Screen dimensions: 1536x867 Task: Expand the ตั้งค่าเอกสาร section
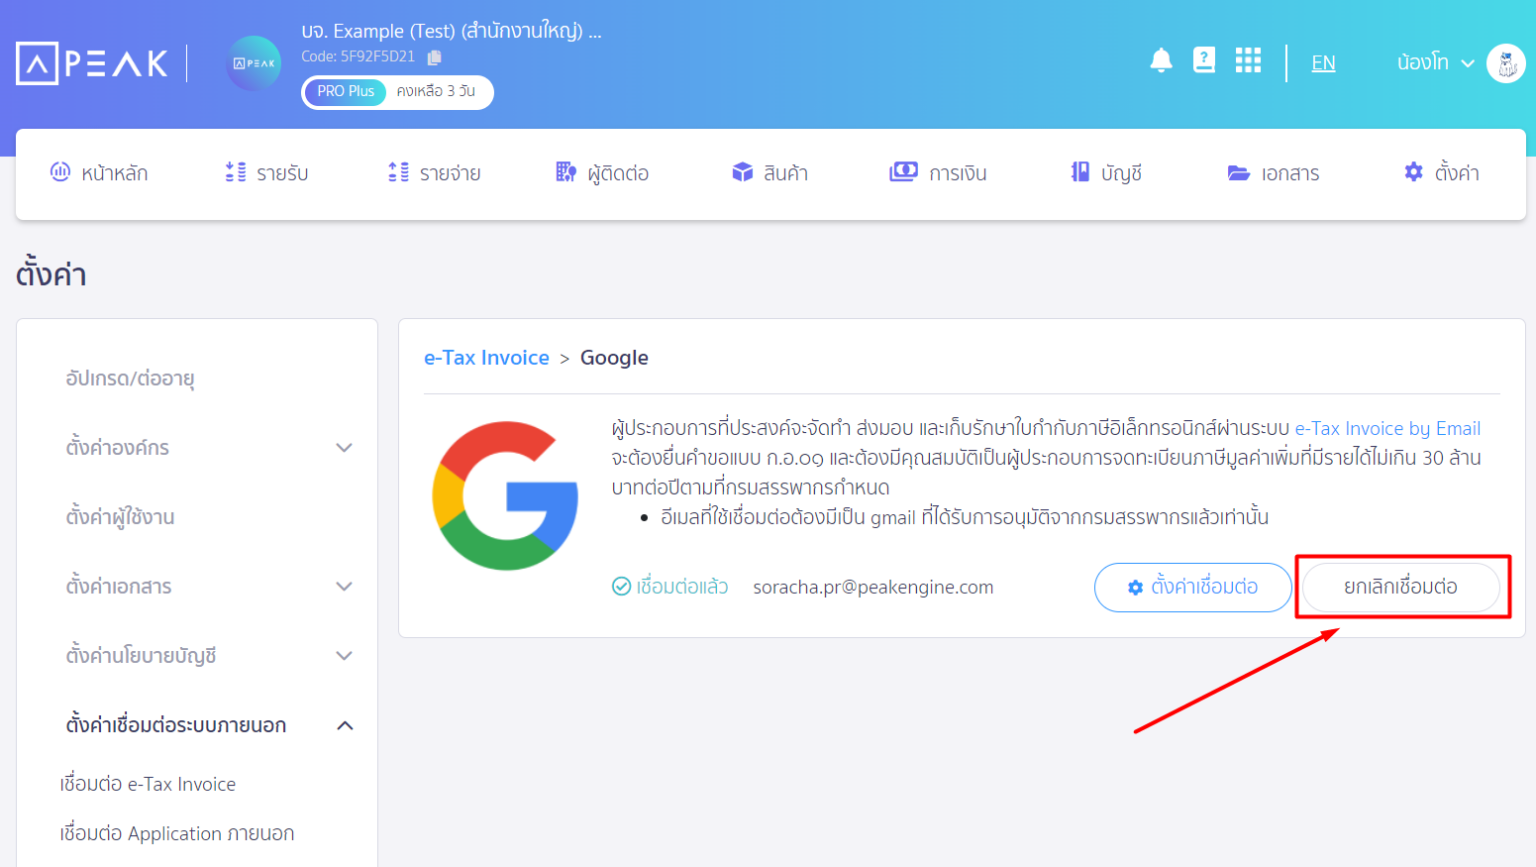344,586
